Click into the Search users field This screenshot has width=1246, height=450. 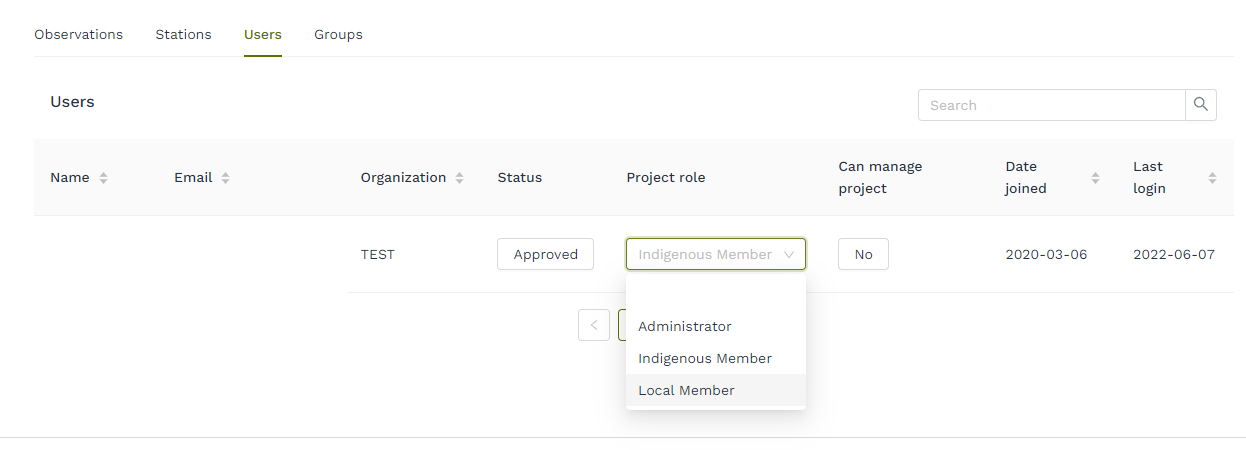click(1051, 105)
